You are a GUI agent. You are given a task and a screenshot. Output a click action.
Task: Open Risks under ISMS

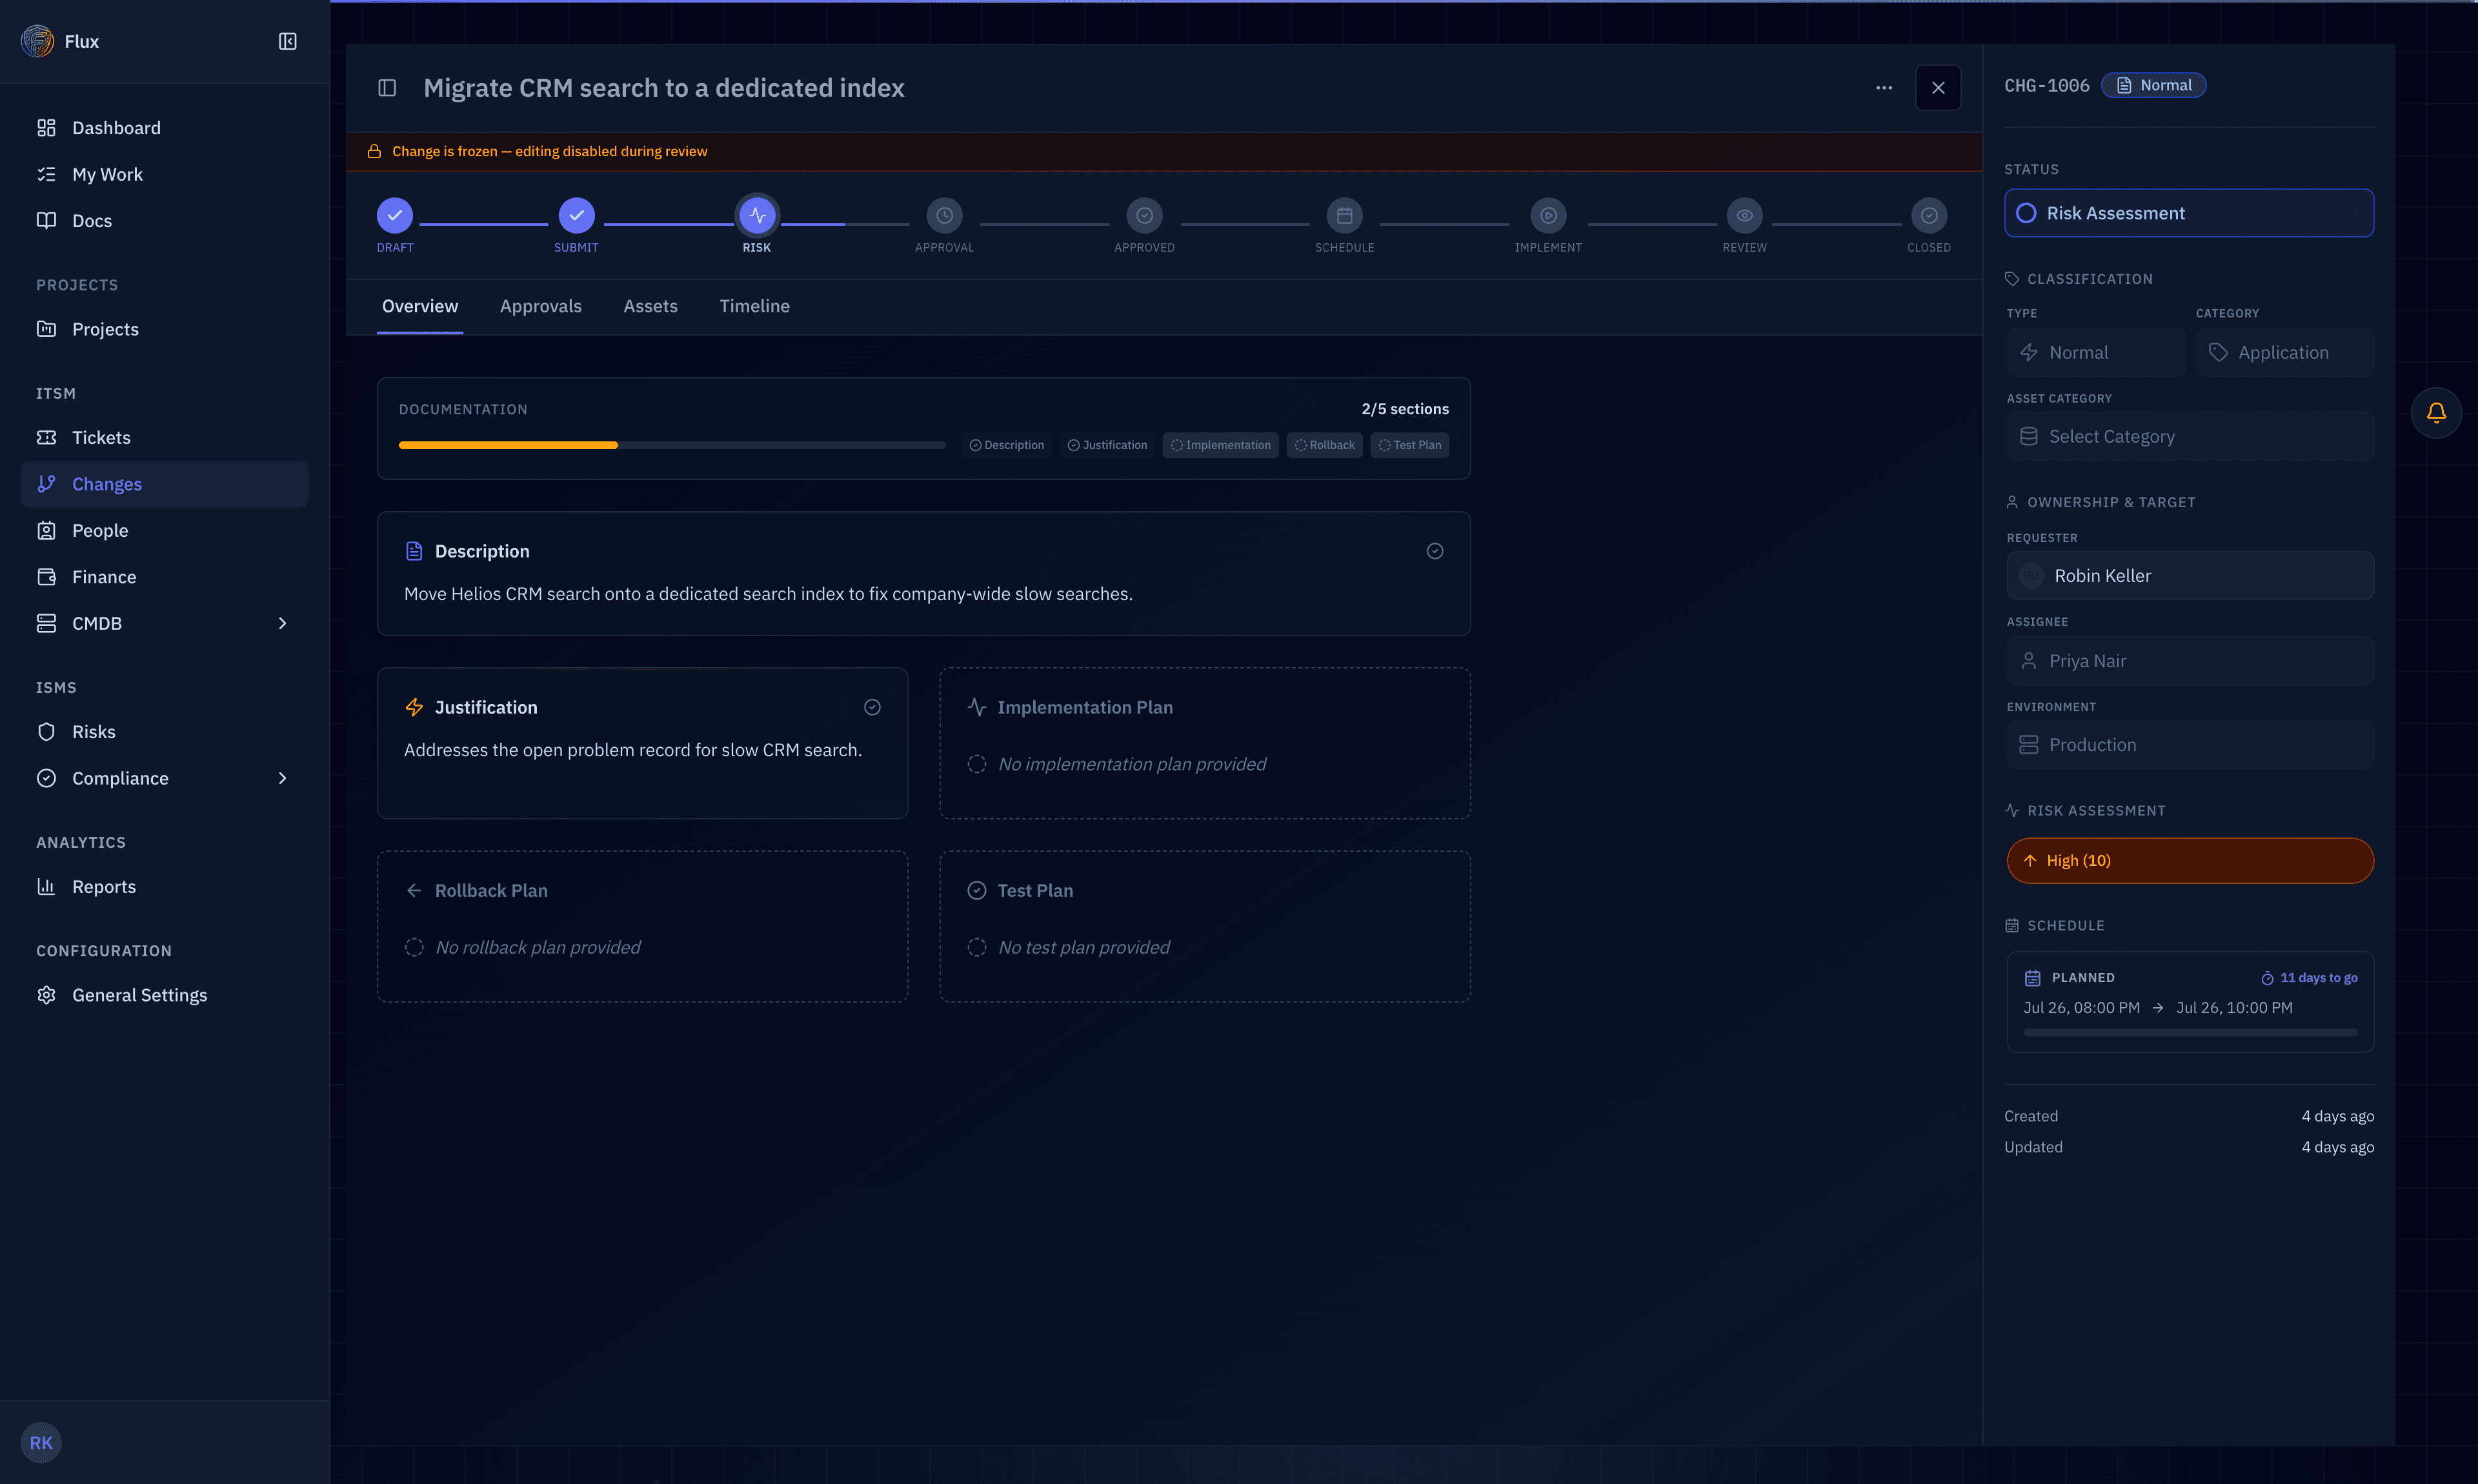(x=164, y=732)
